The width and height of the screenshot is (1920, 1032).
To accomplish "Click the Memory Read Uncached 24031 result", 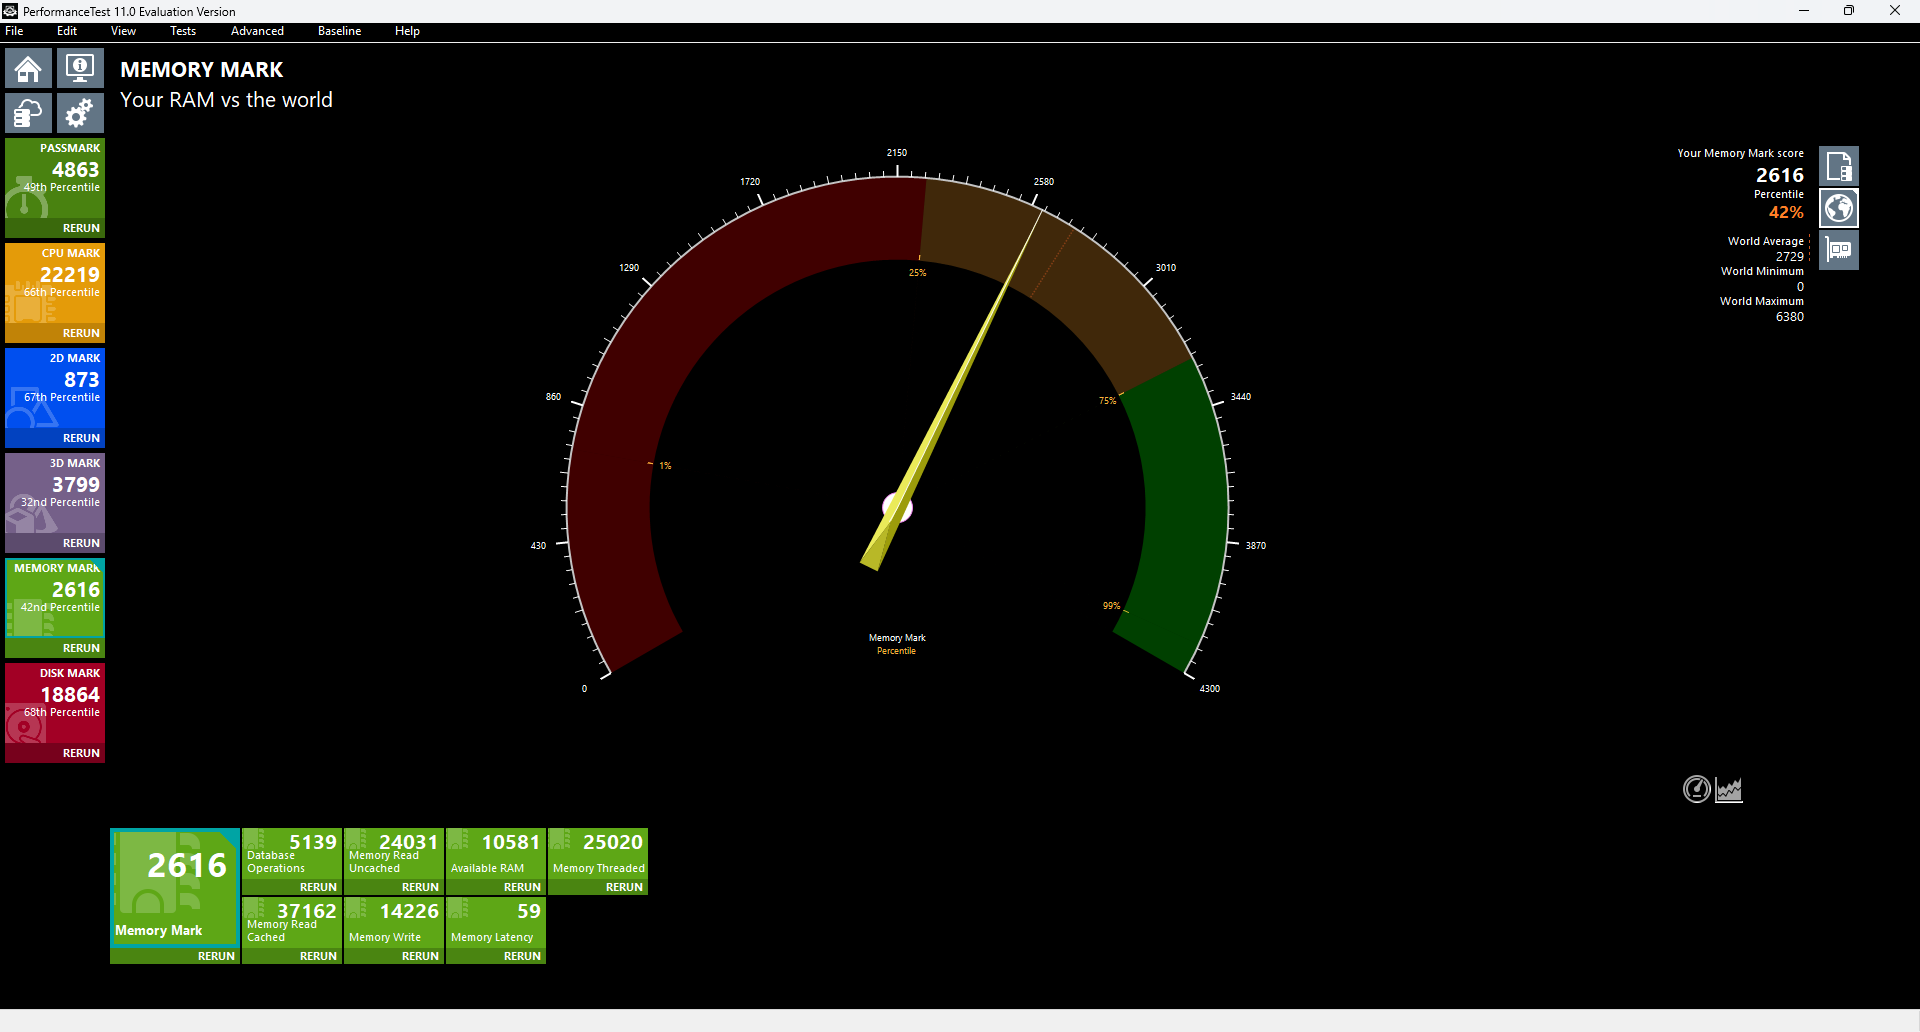I will coord(394,854).
